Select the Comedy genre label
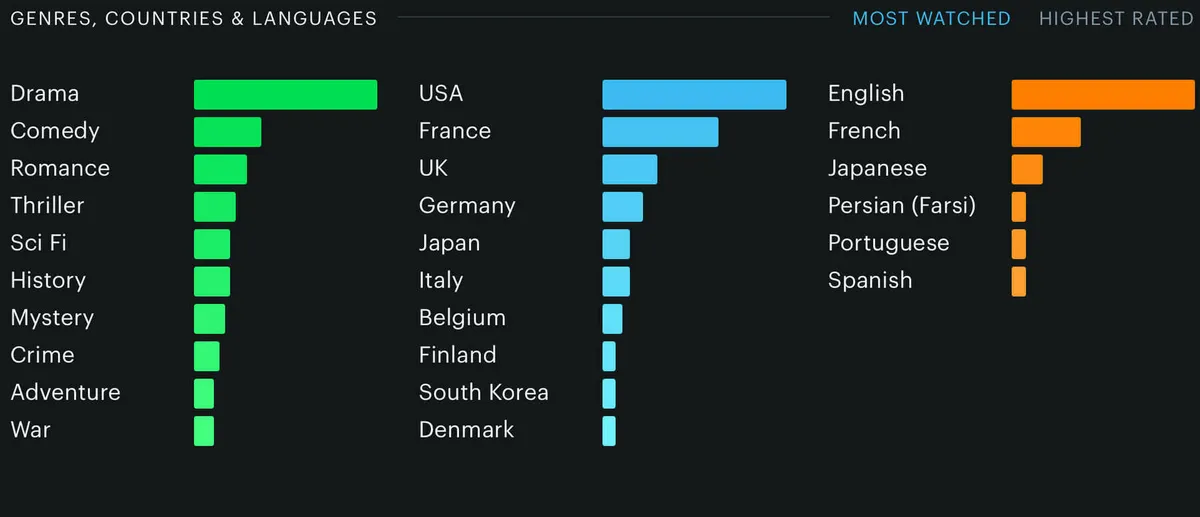The width and height of the screenshot is (1200, 517). (x=55, y=131)
